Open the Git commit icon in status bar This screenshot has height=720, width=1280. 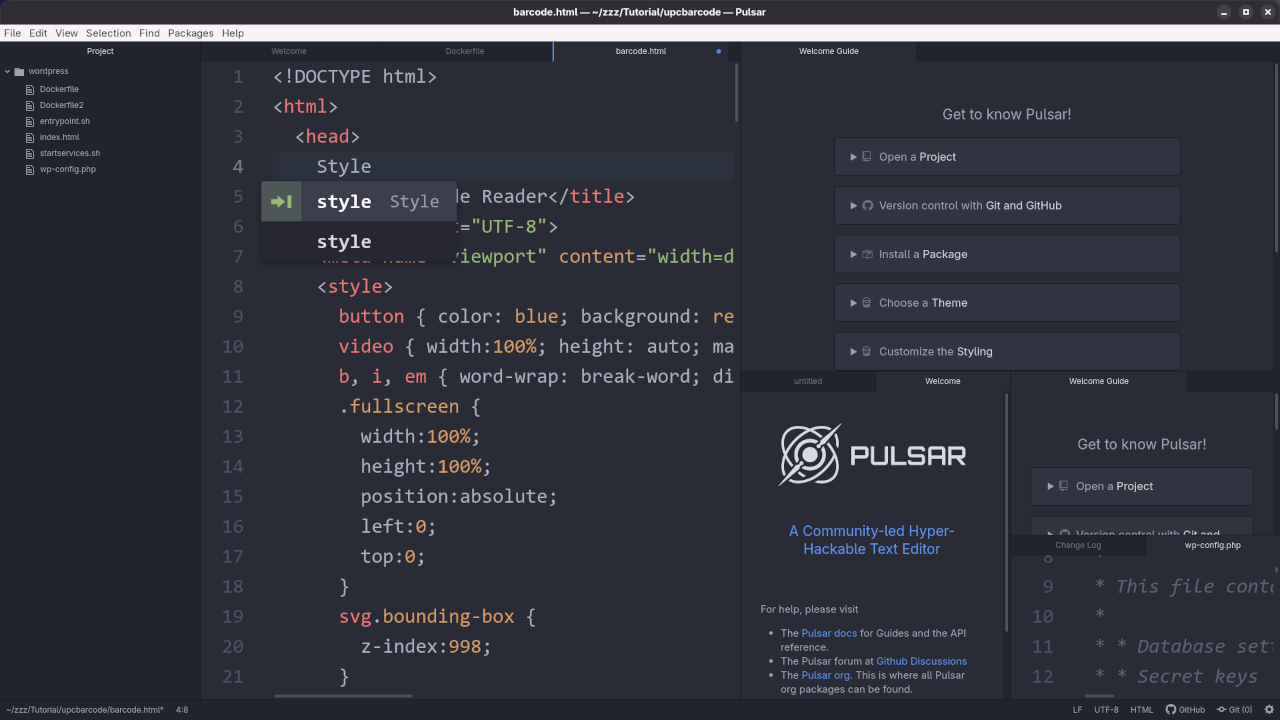click(1221, 710)
